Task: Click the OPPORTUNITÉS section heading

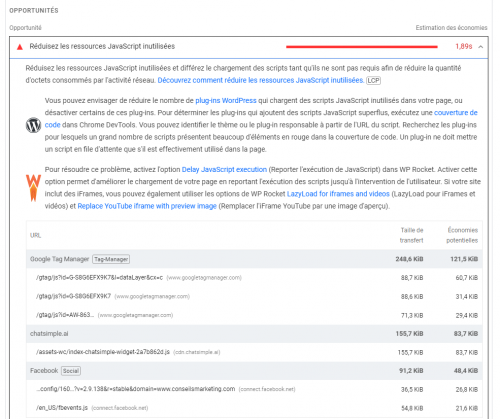Action: [34, 11]
